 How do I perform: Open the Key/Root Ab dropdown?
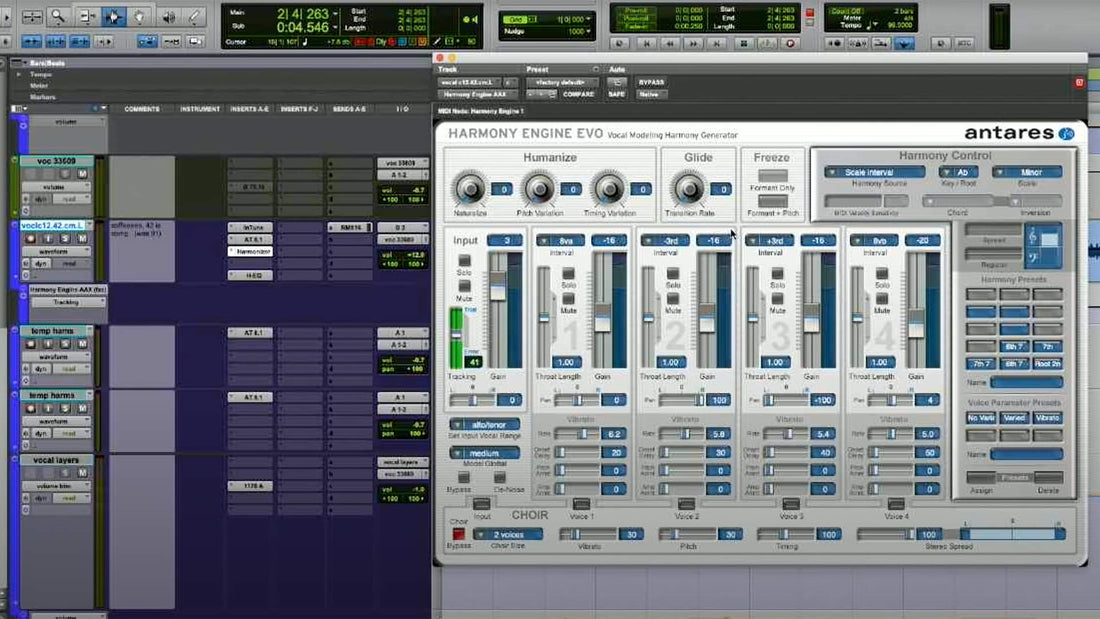pyautogui.click(x=958, y=172)
